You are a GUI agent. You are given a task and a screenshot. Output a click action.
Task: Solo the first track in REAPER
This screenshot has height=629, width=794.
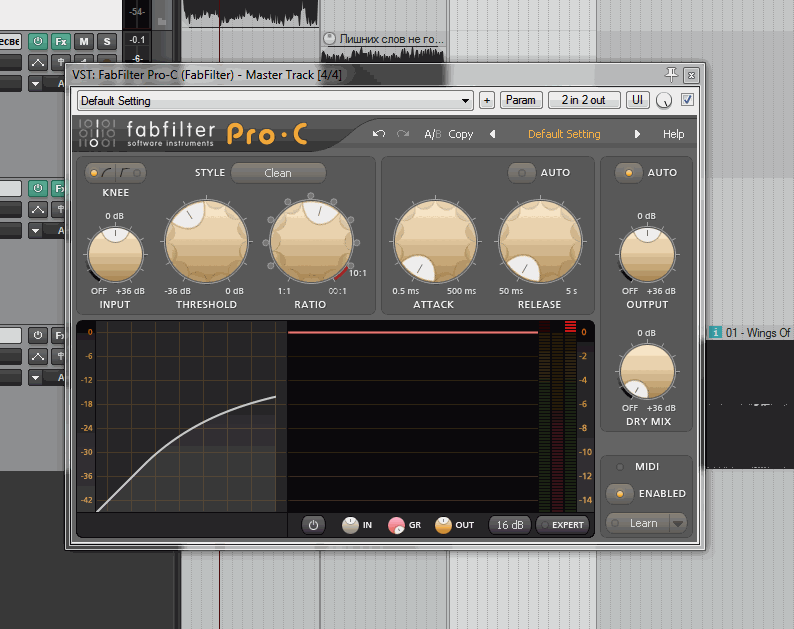[107, 42]
